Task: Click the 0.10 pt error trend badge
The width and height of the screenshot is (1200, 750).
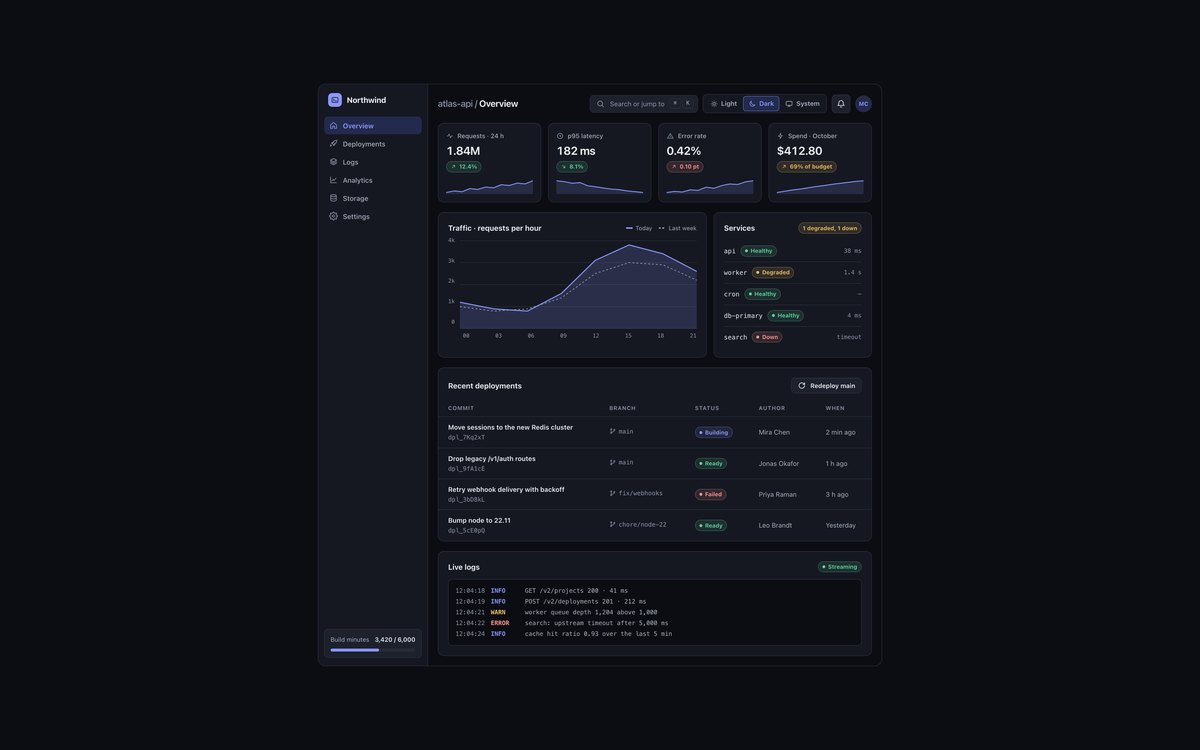Action: point(685,167)
